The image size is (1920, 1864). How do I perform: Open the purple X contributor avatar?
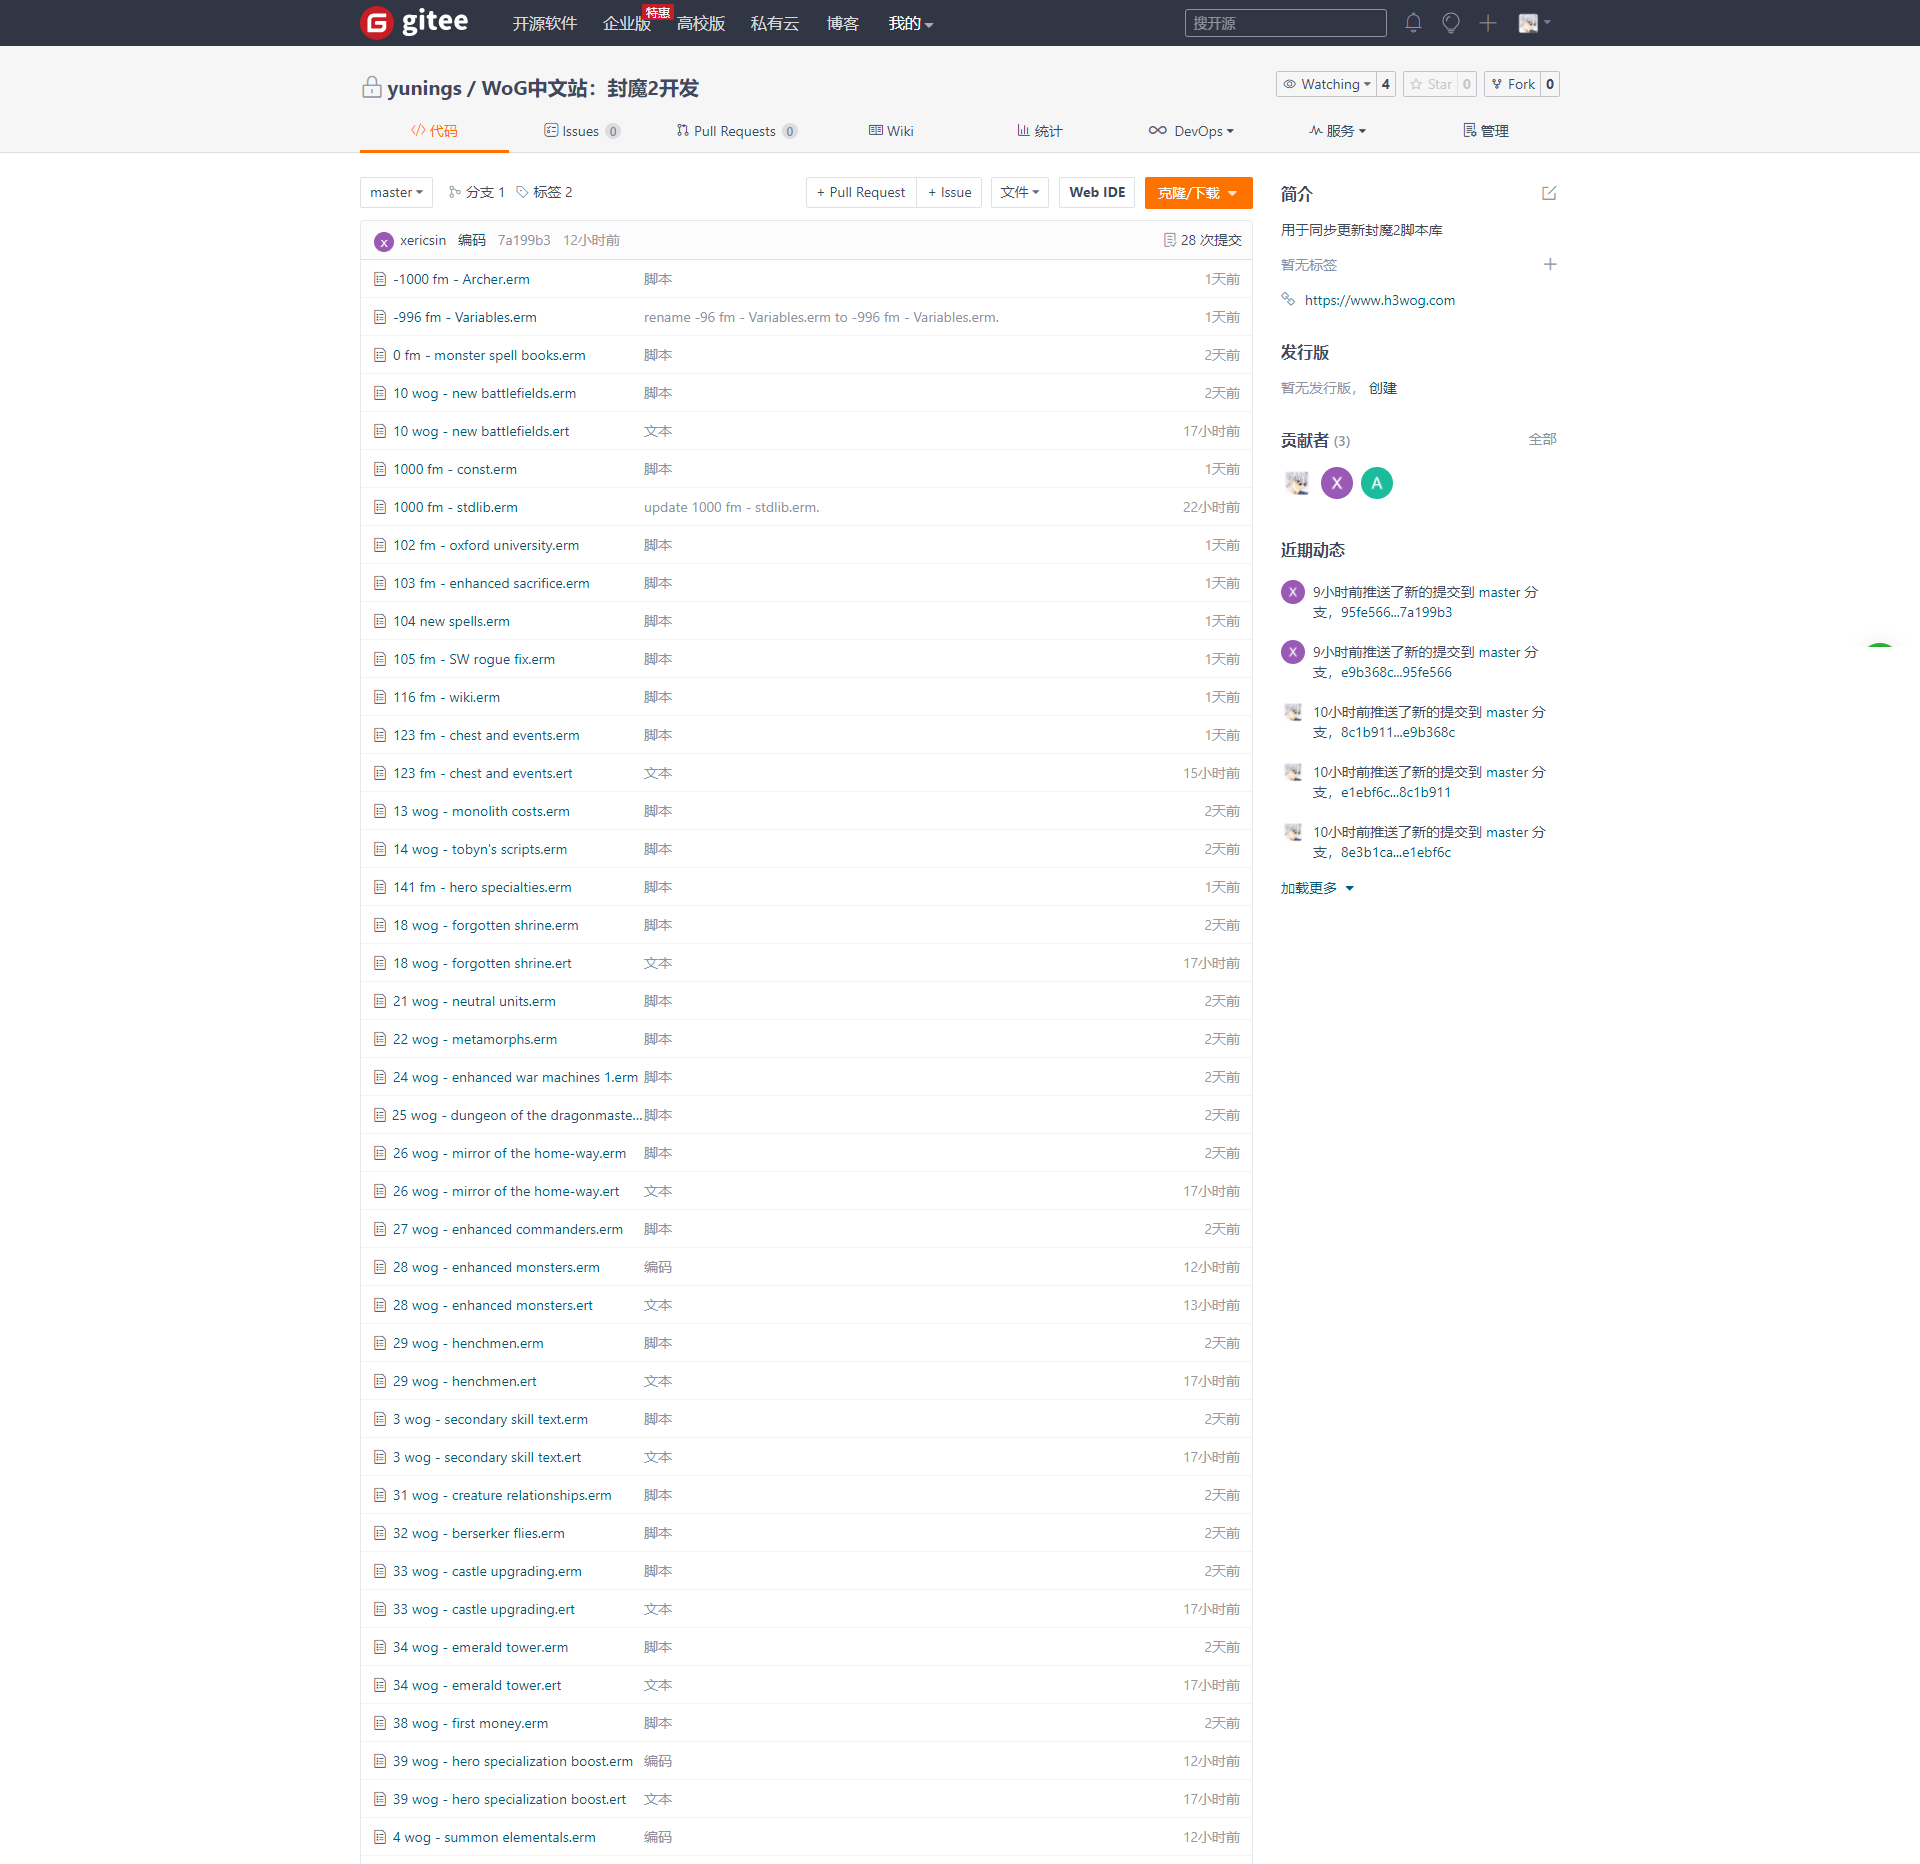(x=1337, y=483)
